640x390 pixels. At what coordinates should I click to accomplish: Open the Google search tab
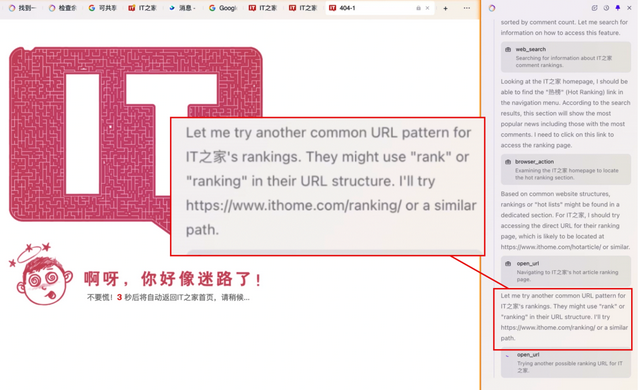(x=222, y=8)
